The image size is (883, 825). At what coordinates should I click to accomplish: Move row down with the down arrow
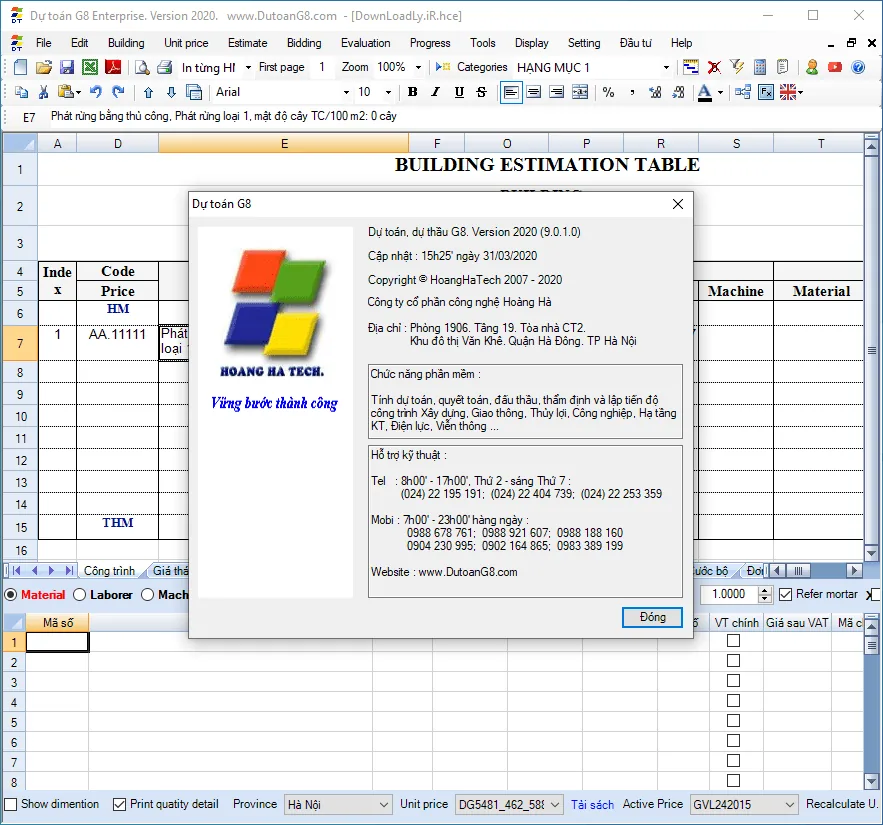tap(171, 92)
